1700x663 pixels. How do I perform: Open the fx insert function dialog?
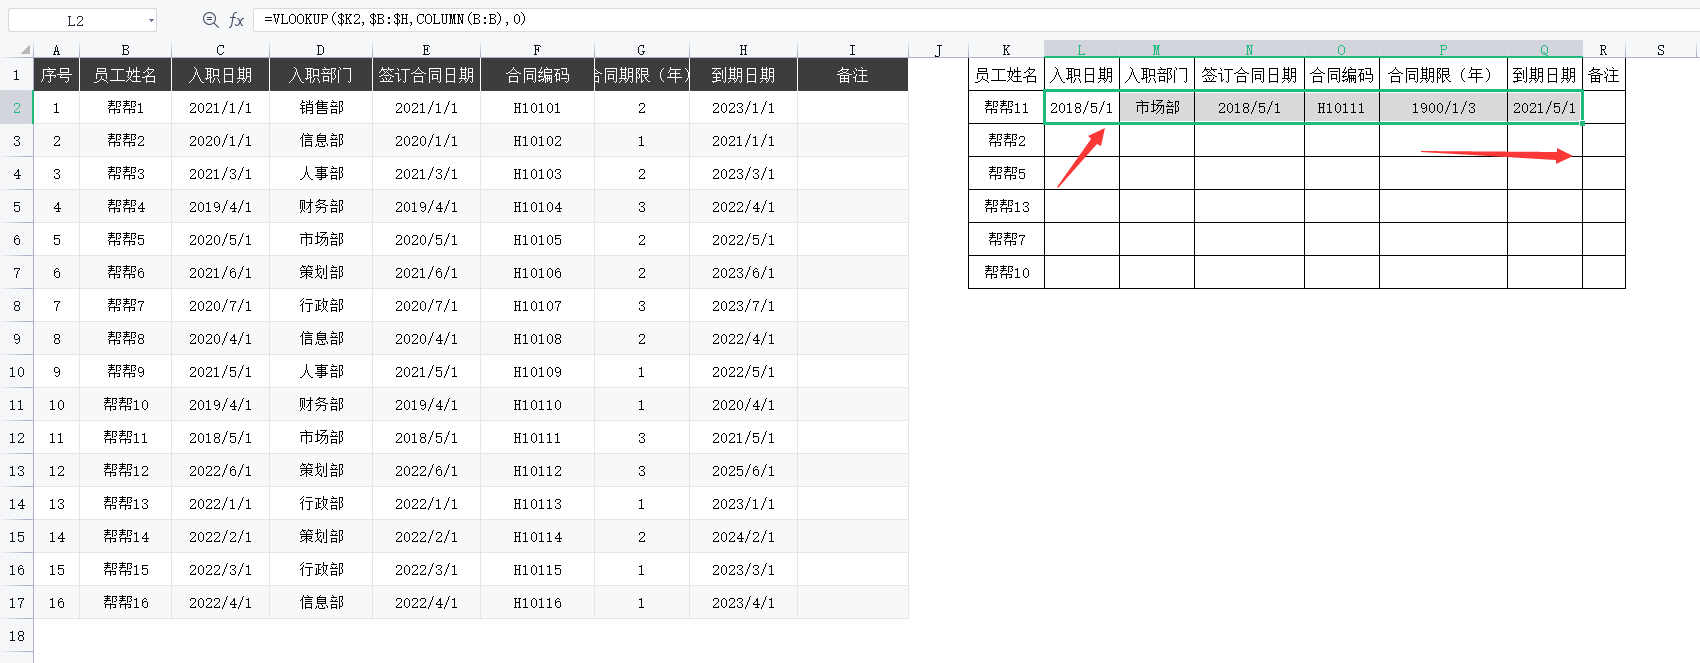[x=236, y=20]
